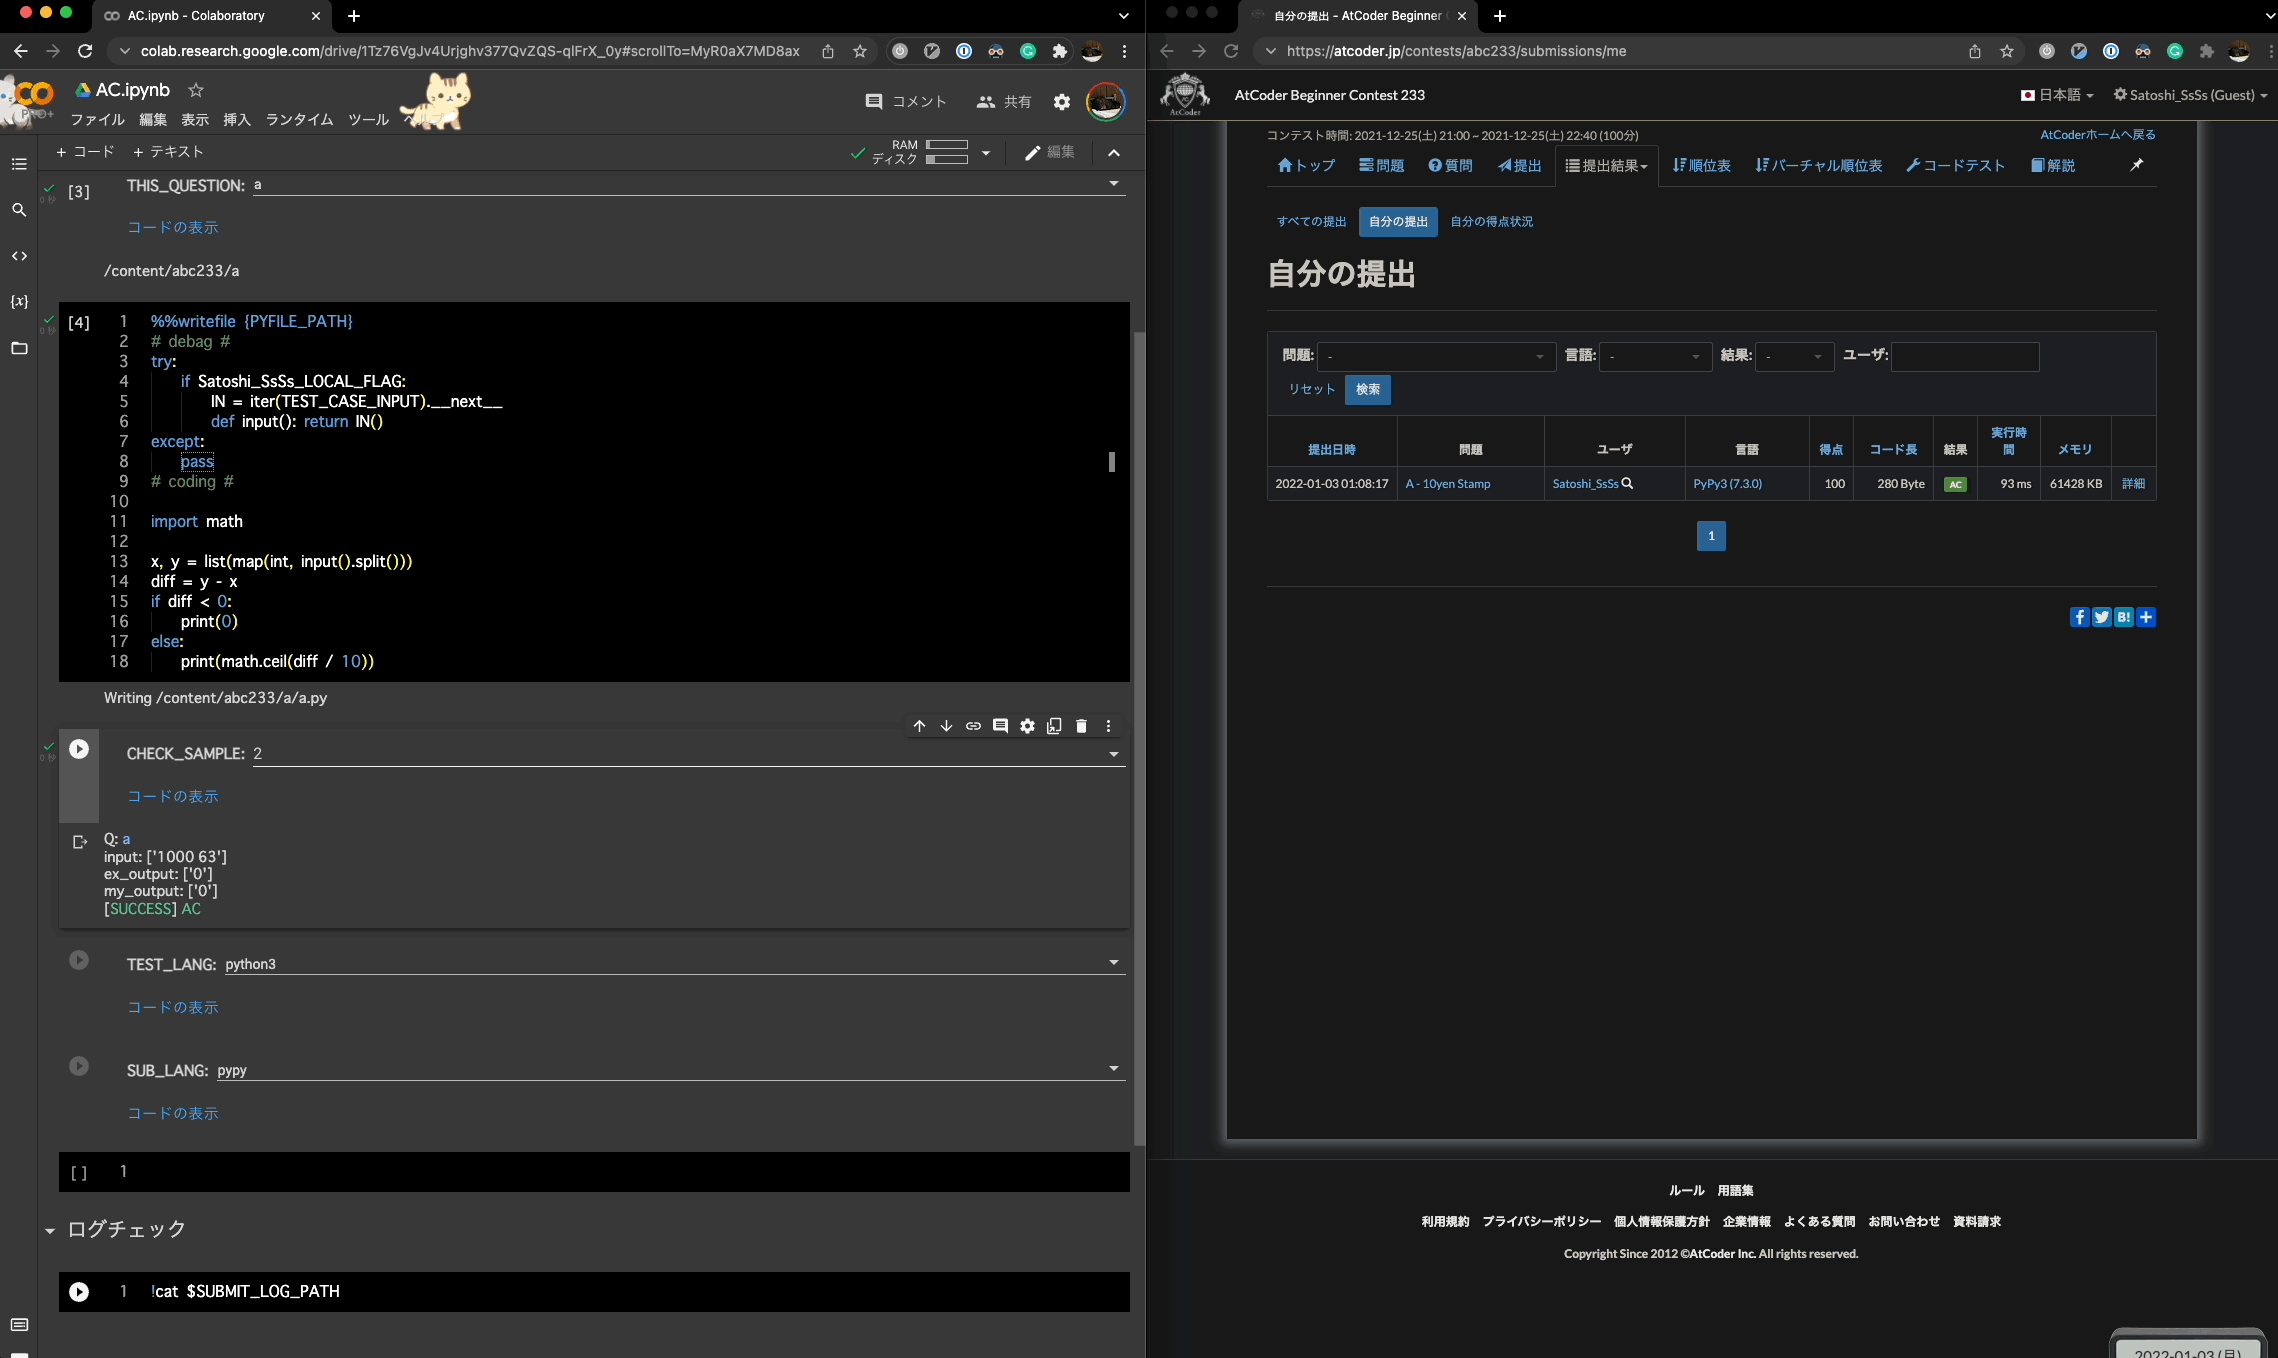Viewport: 2278px width, 1358px height.
Task: Open A - 10yen Stamp problem link
Action: click(x=1447, y=484)
